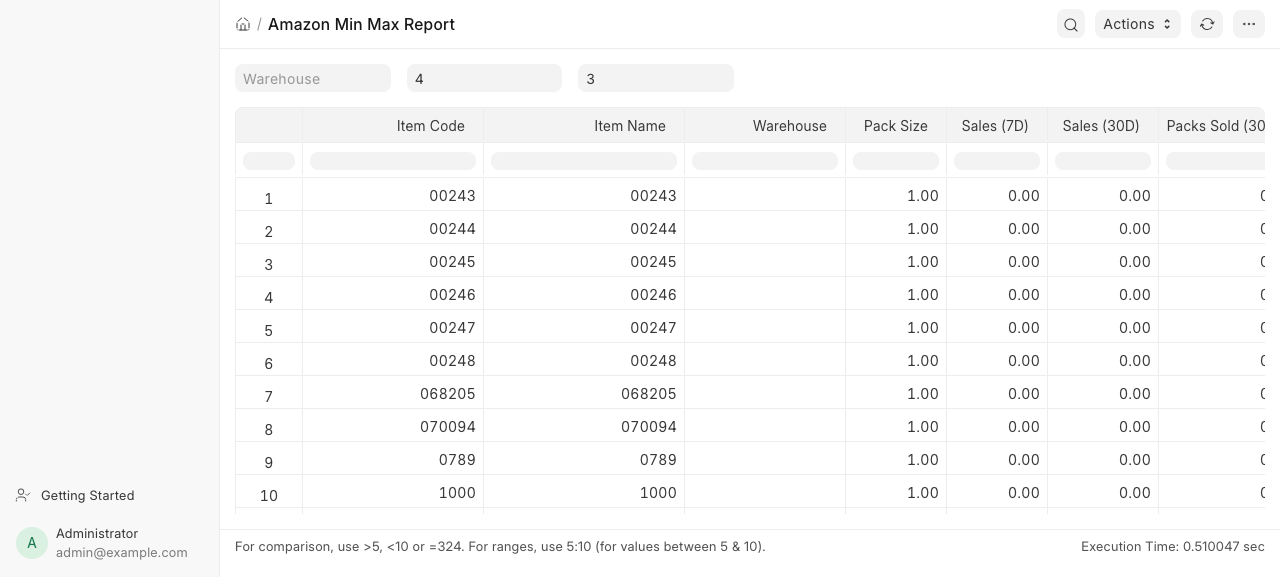Open the three-dots more options menu
The image size is (1280, 577).
[x=1249, y=24]
